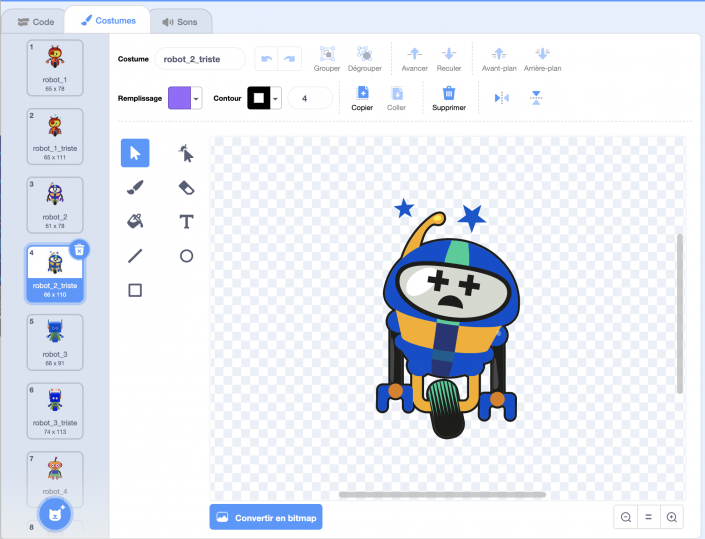The height and width of the screenshot is (539, 705).
Task: Select the Line tool
Action: [135, 256]
